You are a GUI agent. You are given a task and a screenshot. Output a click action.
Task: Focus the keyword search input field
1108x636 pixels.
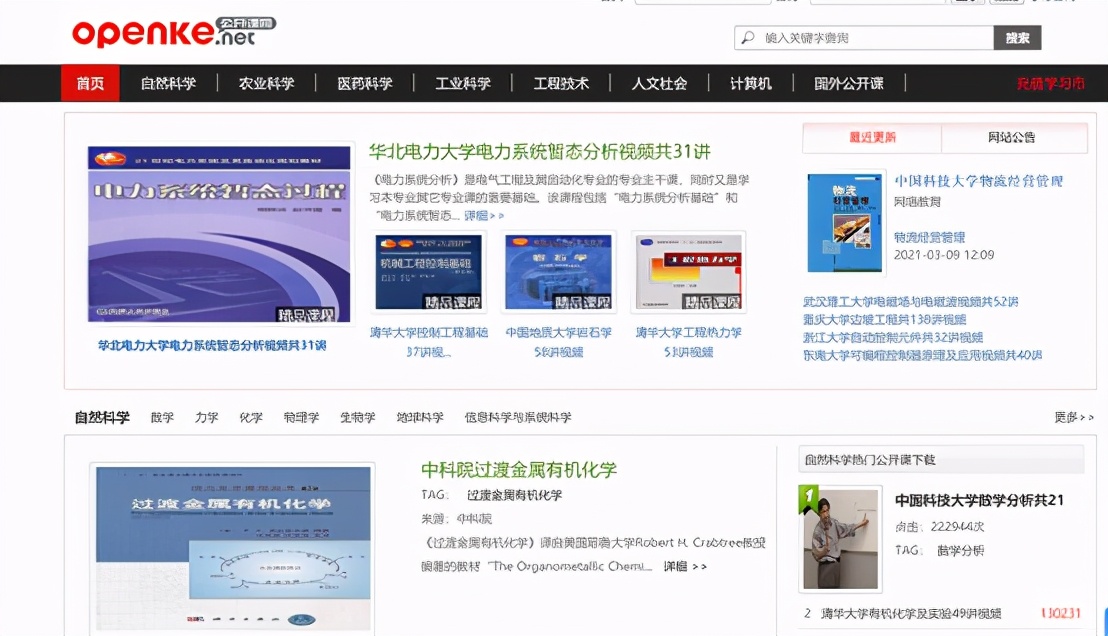(864, 37)
